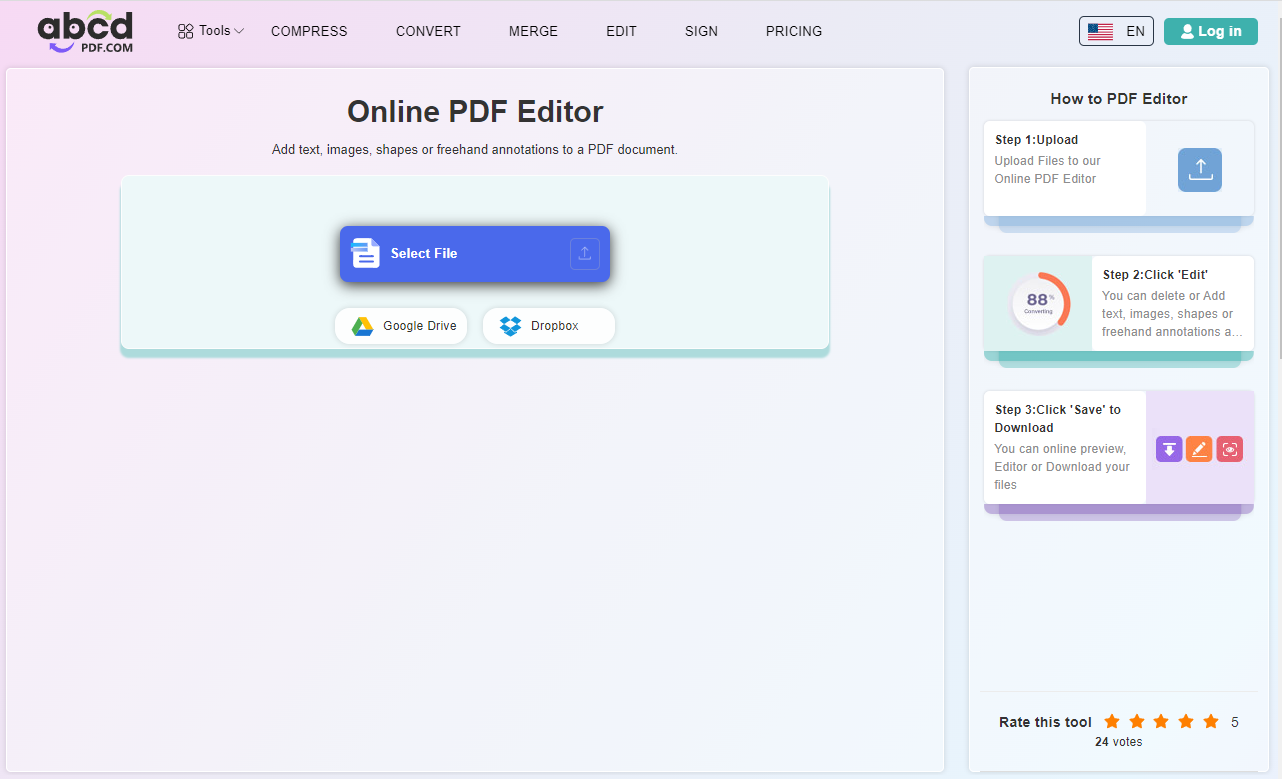Click the Online PDF Editor heading

(x=475, y=111)
